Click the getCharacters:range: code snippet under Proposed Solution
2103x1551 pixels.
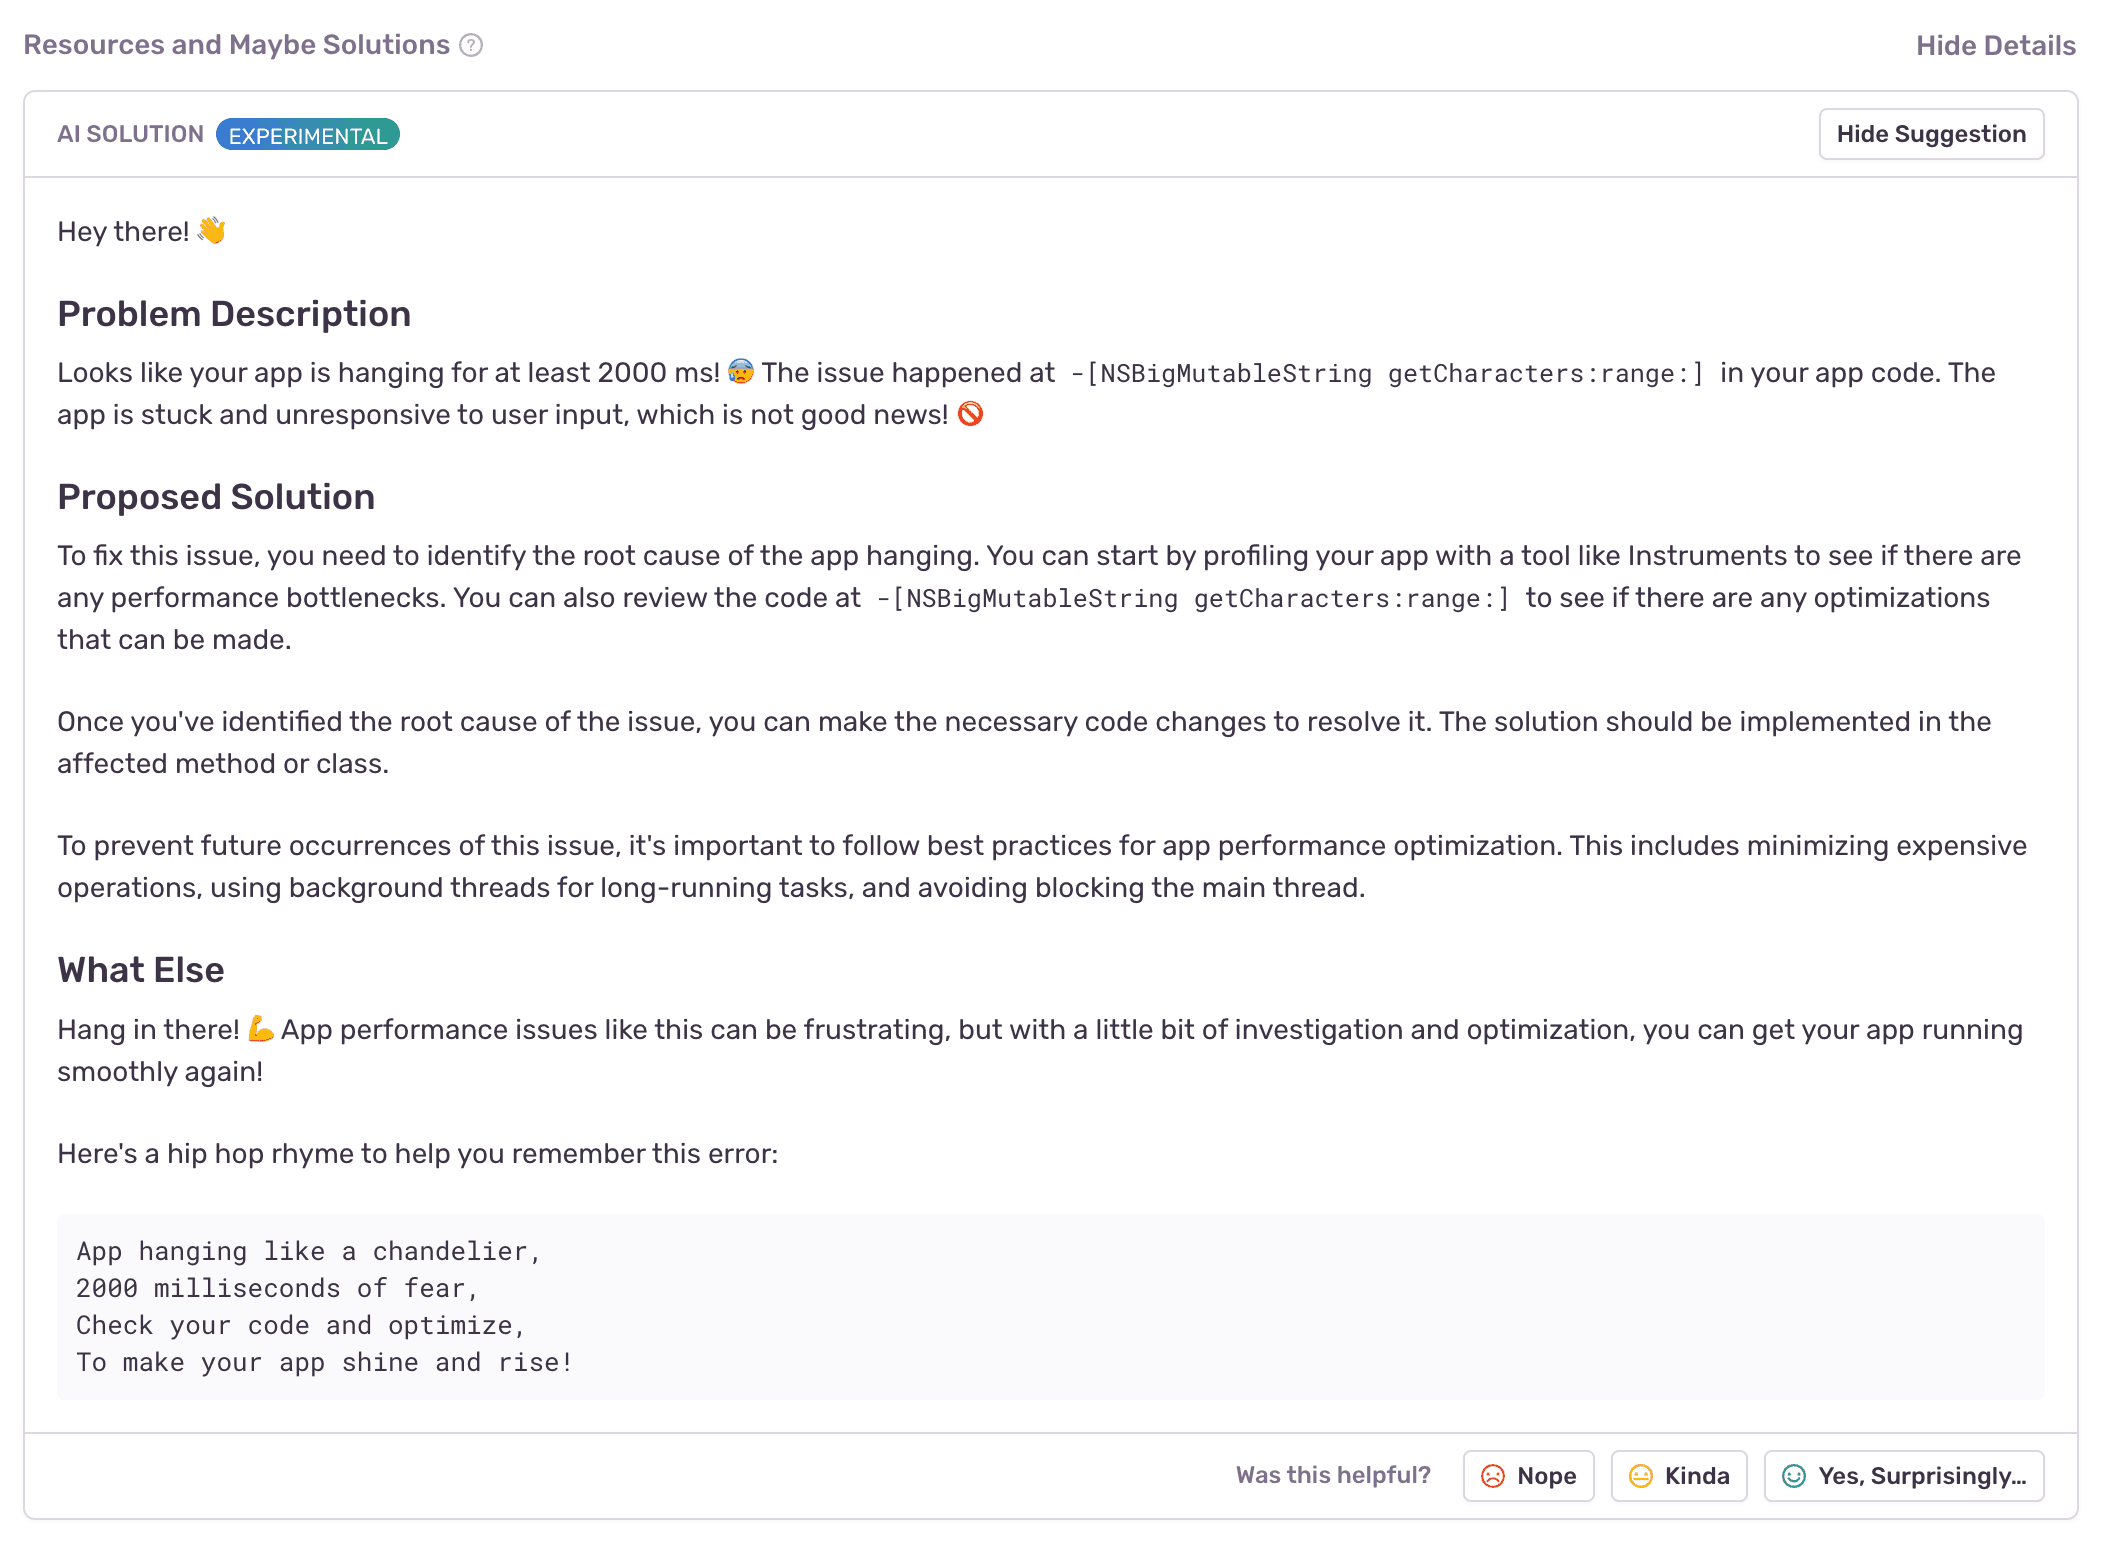tap(1350, 599)
